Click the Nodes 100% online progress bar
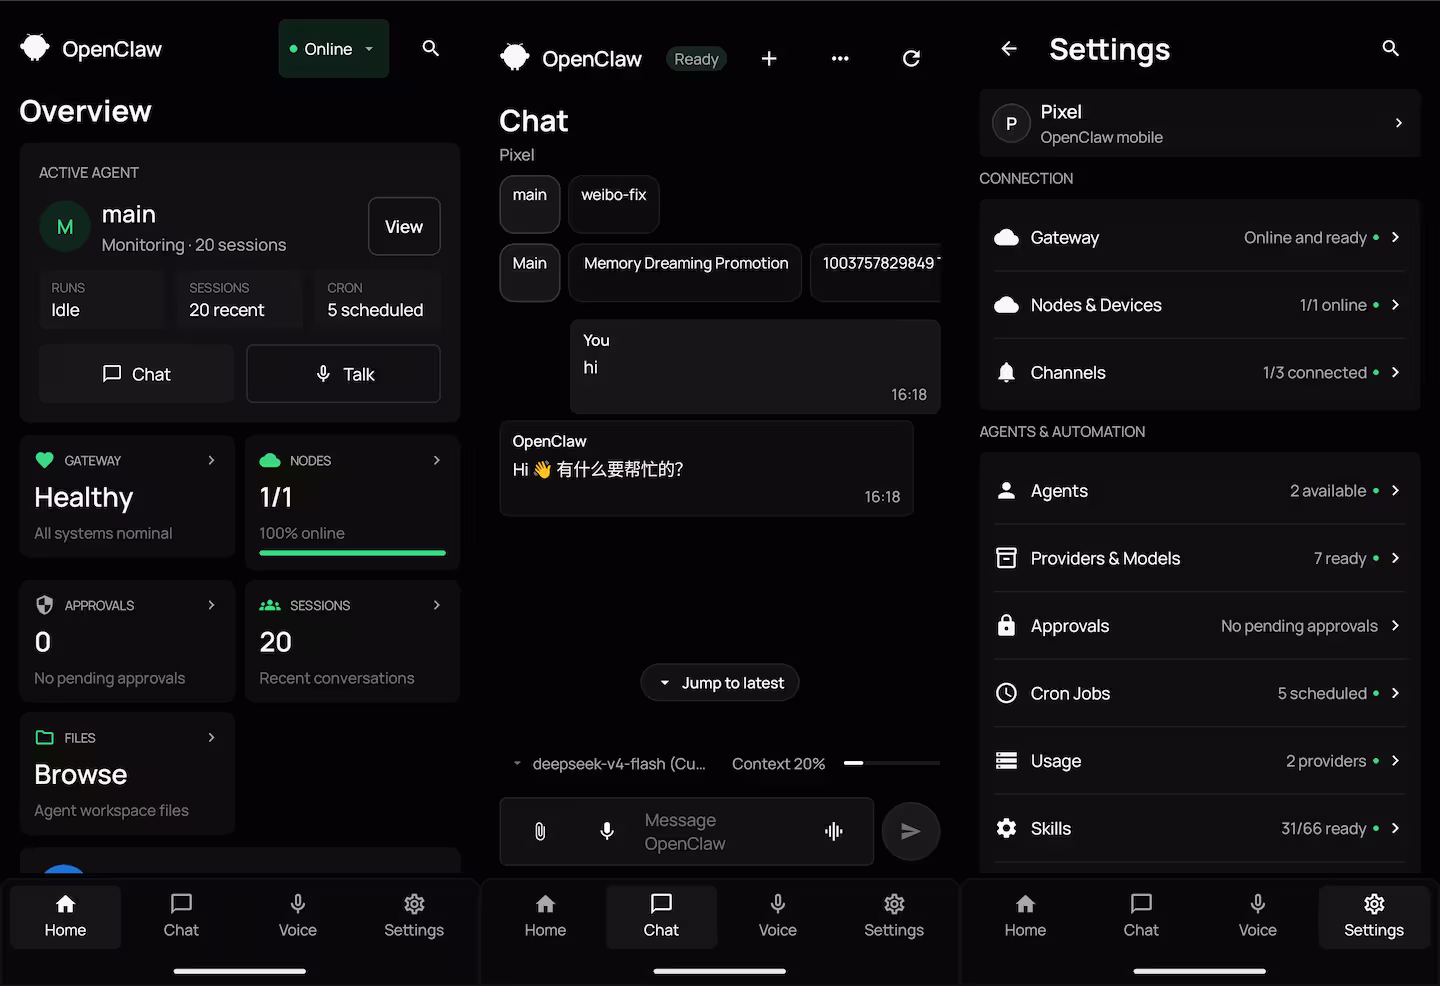 [352, 553]
